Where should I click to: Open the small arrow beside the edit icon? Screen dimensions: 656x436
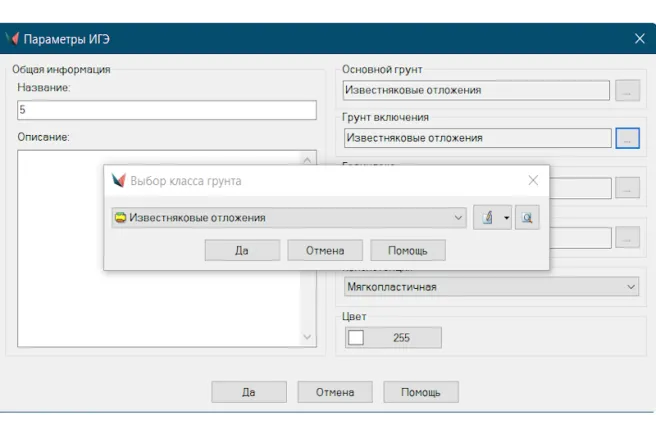point(506,217)
